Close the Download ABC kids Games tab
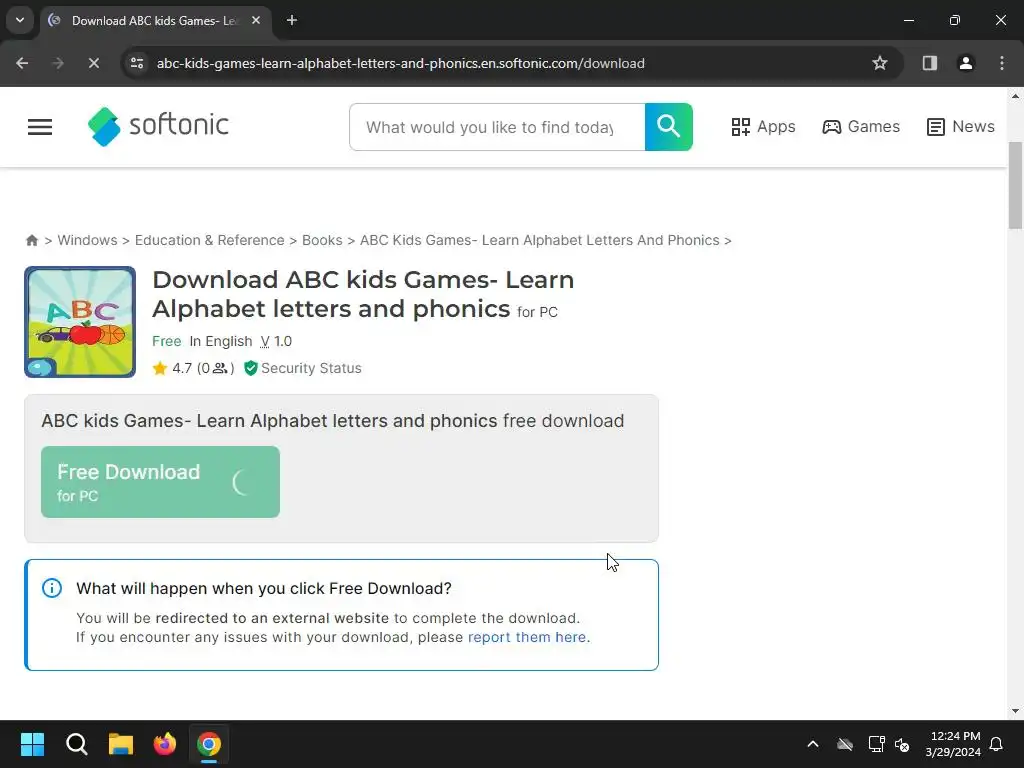This screenshot has height=768, width=1024. [x=256, y=21]
